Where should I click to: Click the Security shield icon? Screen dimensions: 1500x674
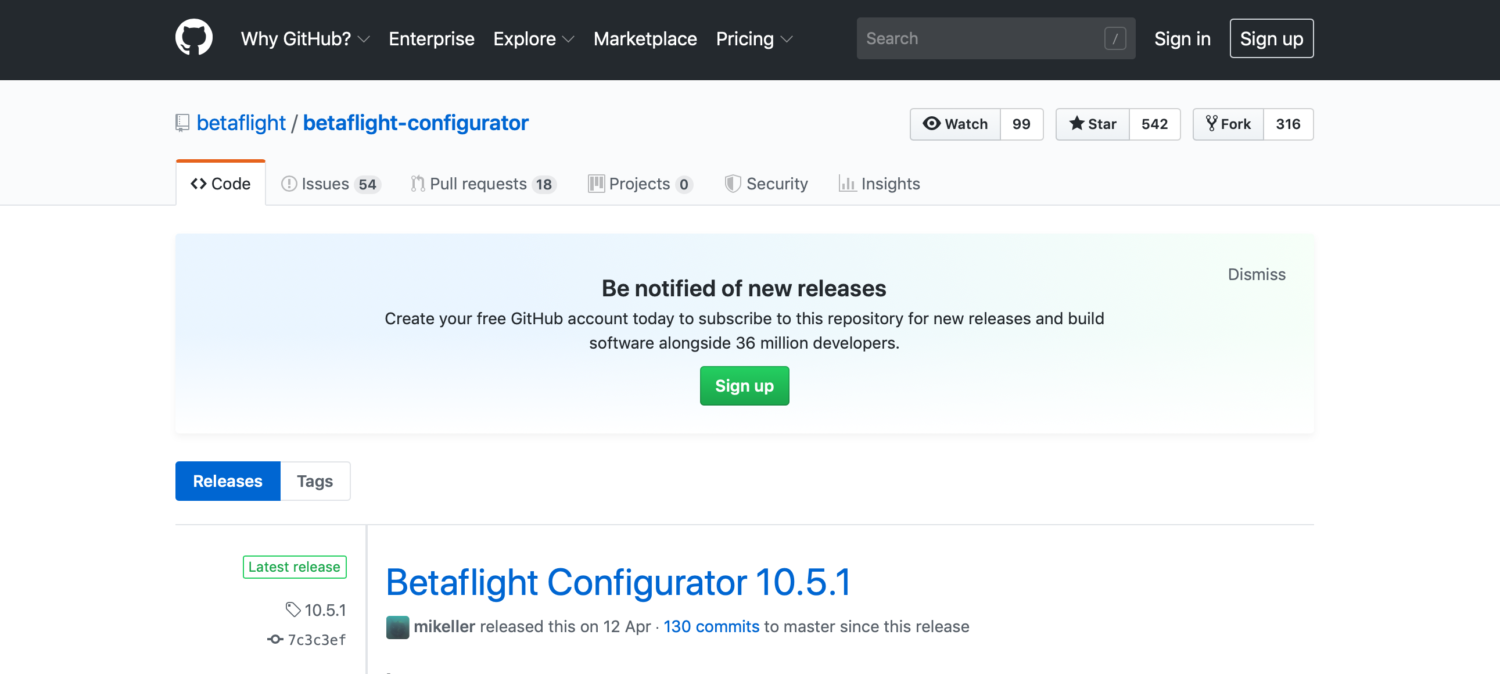coord(731,183)
